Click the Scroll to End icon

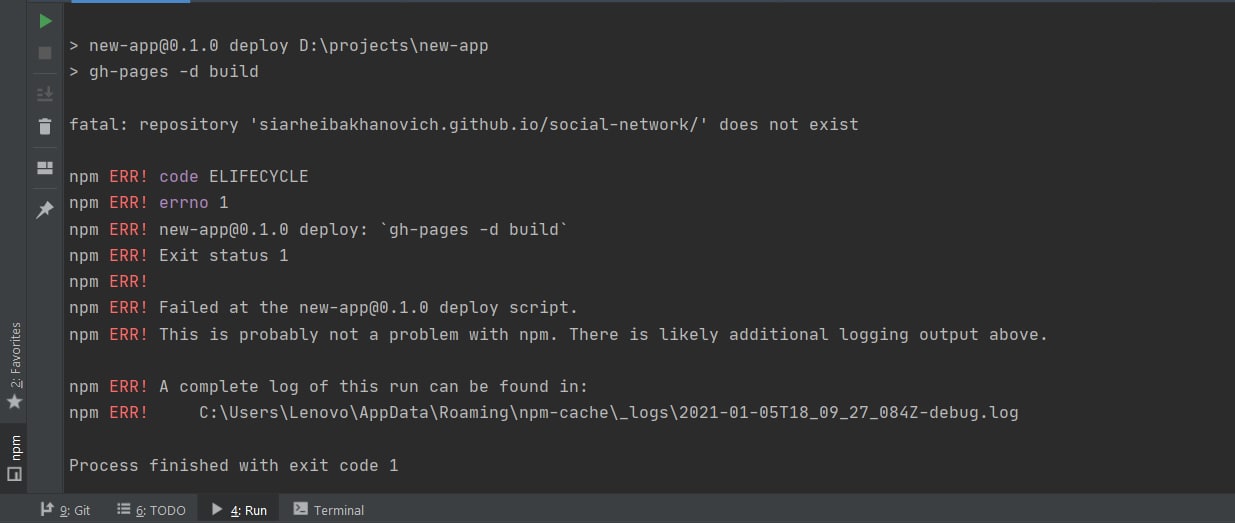click(45, 93)
